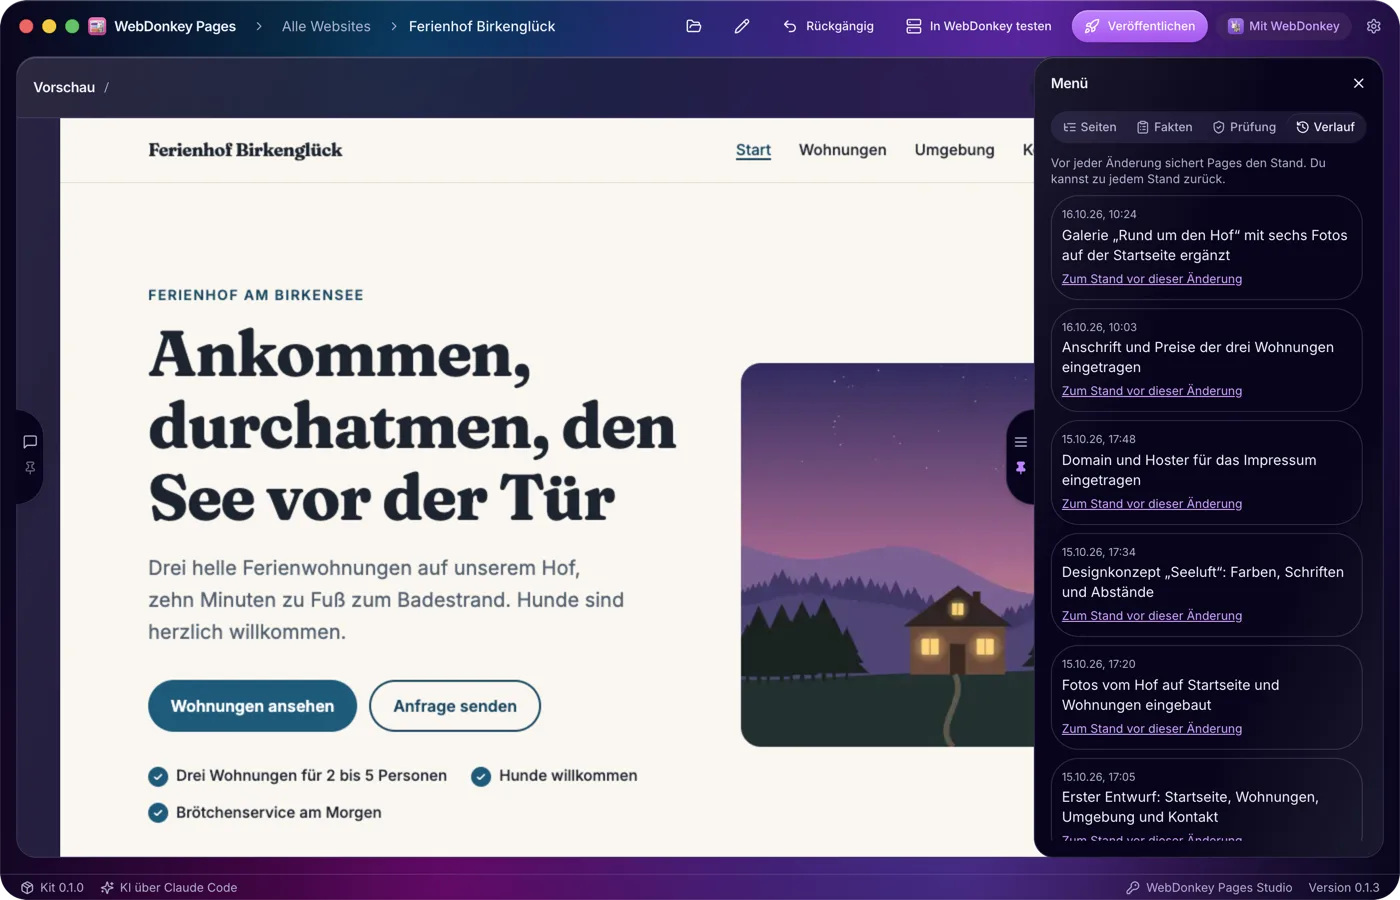1400x900 pixels.
Task: Click Rückgängig undo button
Action: coord(829,26)
